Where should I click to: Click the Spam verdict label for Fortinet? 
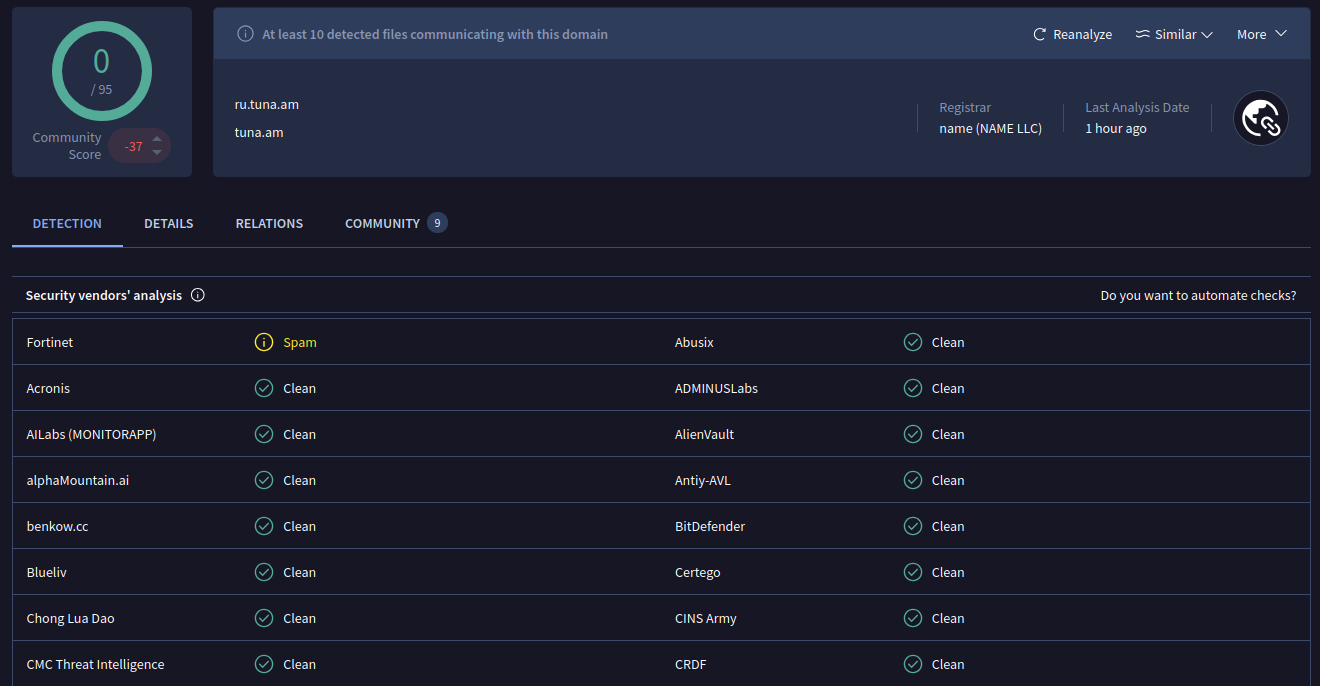click(300, 342)
